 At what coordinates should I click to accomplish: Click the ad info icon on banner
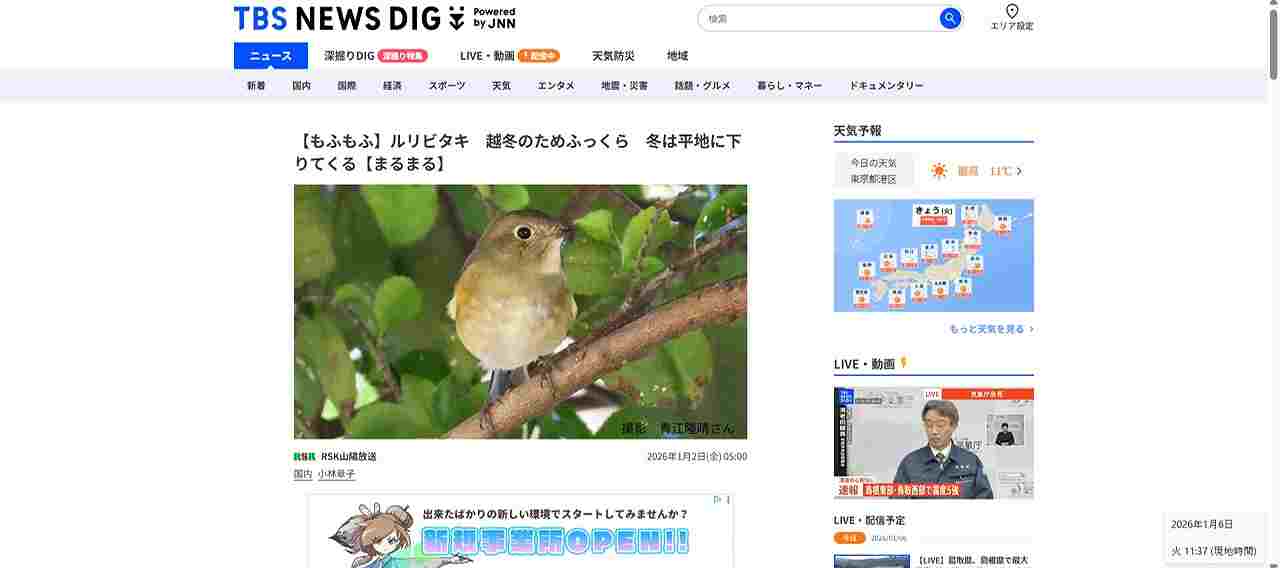pos(717,500)
